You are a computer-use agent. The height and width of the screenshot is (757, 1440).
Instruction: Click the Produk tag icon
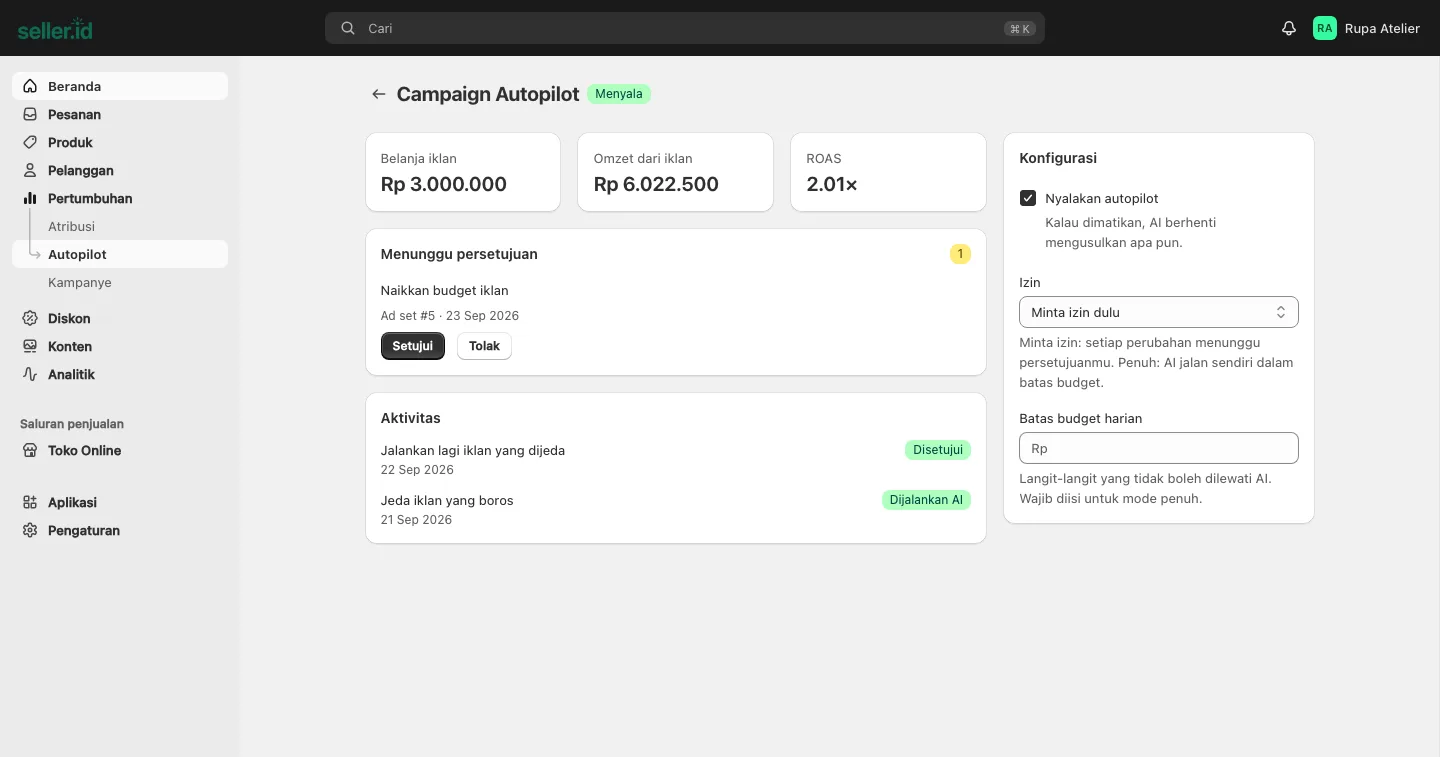click(x=30, y=142)
